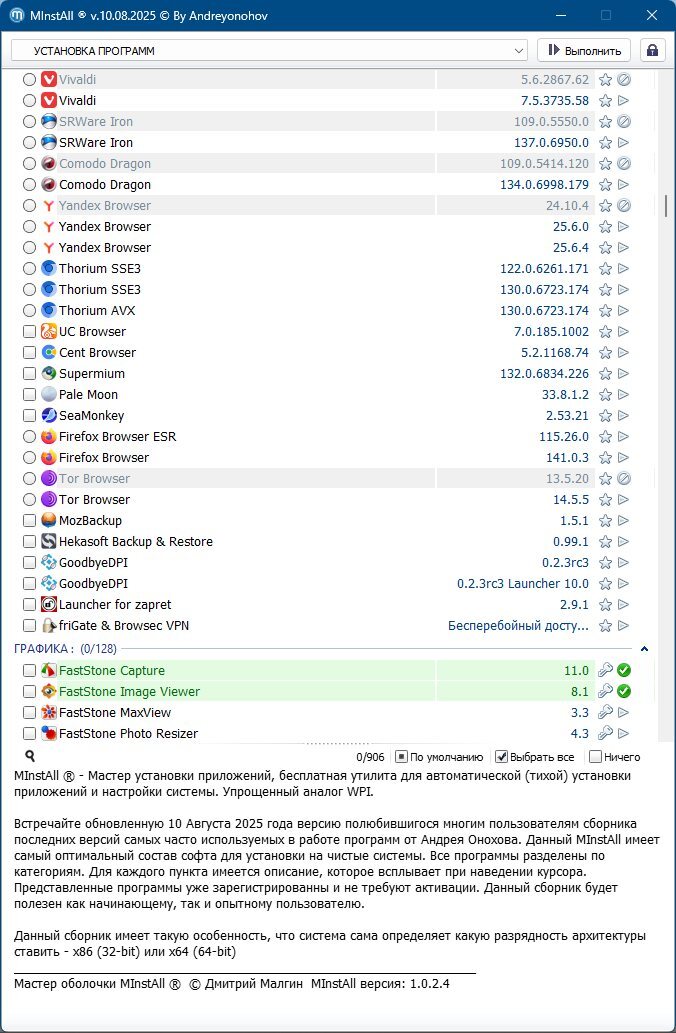Click the lock icon button
The width and height of the screenshot is (676, 1033).
pyautogui.click(x=652, y=51)
